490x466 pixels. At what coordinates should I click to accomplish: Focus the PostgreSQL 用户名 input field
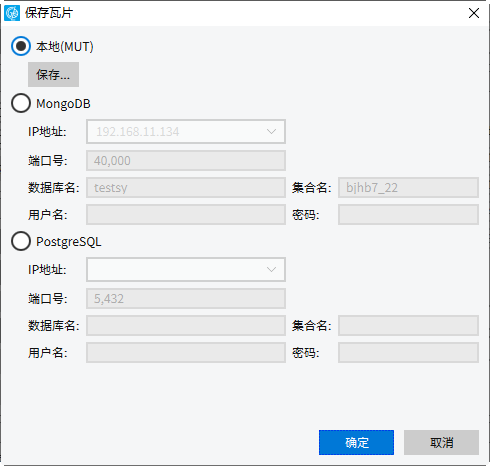[186, 352]
